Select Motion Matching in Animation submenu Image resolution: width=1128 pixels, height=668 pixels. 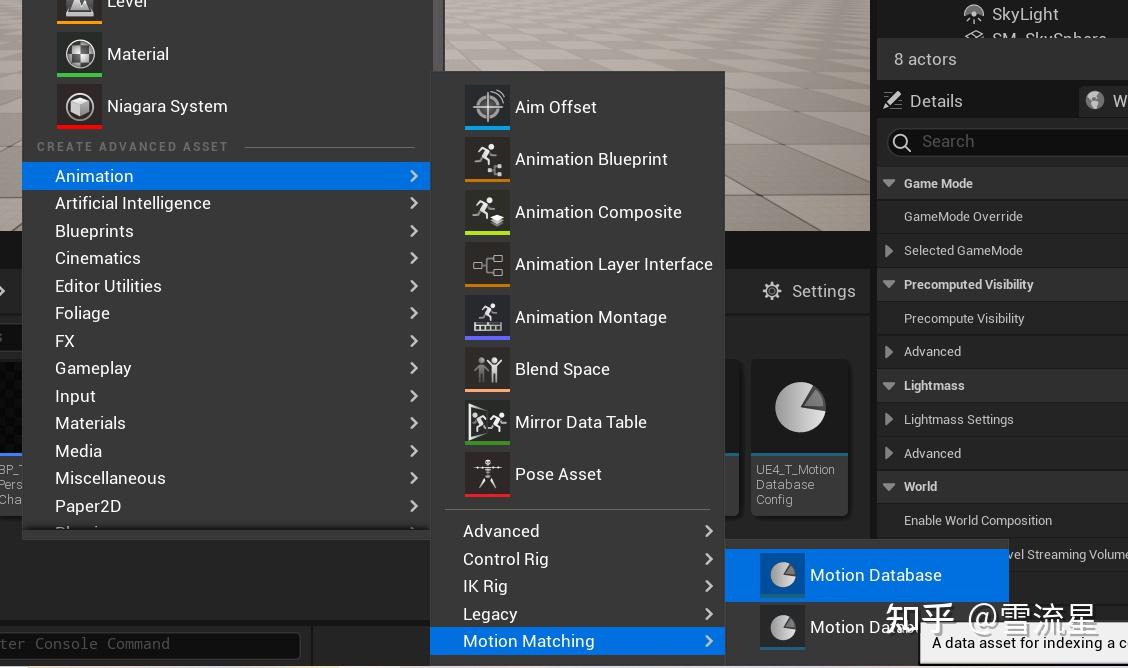pos(577,641)
